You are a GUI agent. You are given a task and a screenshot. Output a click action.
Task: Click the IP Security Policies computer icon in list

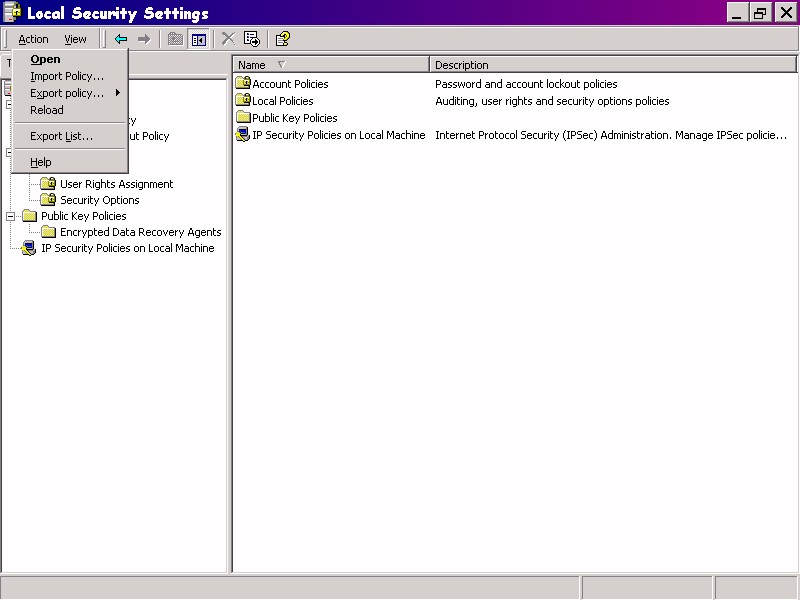[x=242, y=135]
